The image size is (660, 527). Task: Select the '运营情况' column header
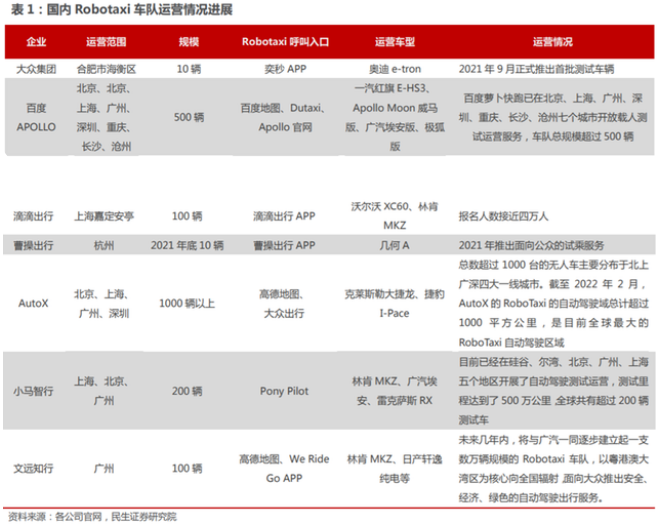[x=553, y=42]
